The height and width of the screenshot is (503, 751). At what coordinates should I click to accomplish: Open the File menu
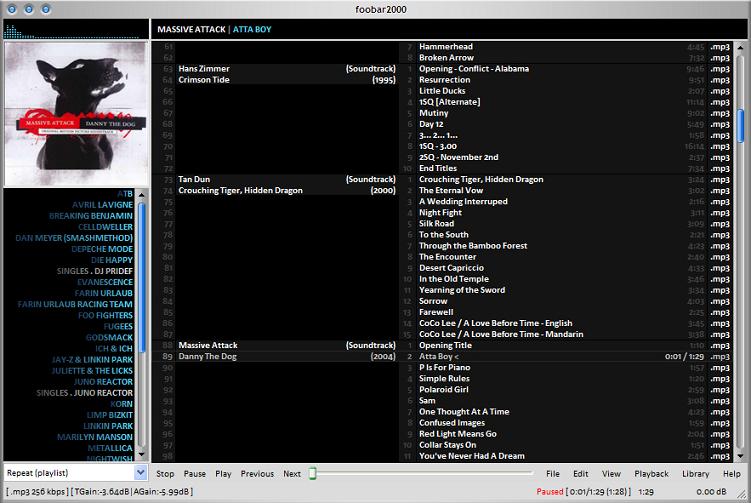coord(553,474)
